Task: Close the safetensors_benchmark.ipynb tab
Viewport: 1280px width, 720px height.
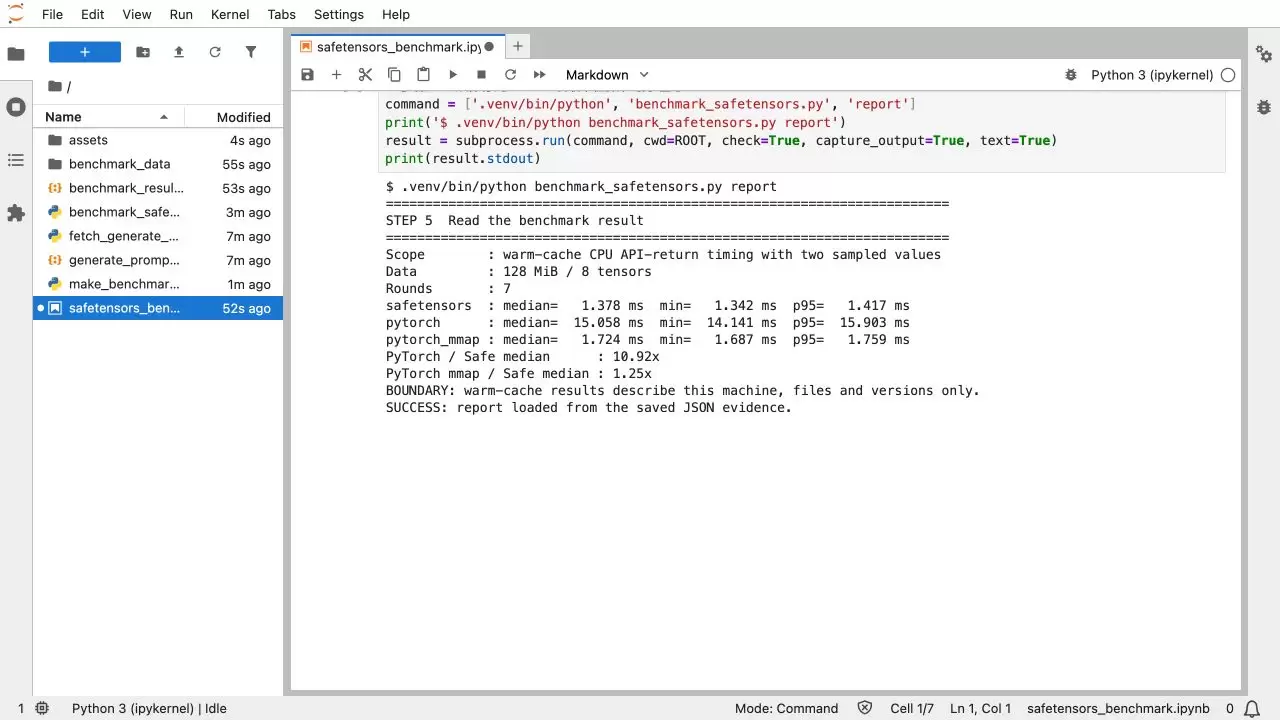Action: (489, 47)
